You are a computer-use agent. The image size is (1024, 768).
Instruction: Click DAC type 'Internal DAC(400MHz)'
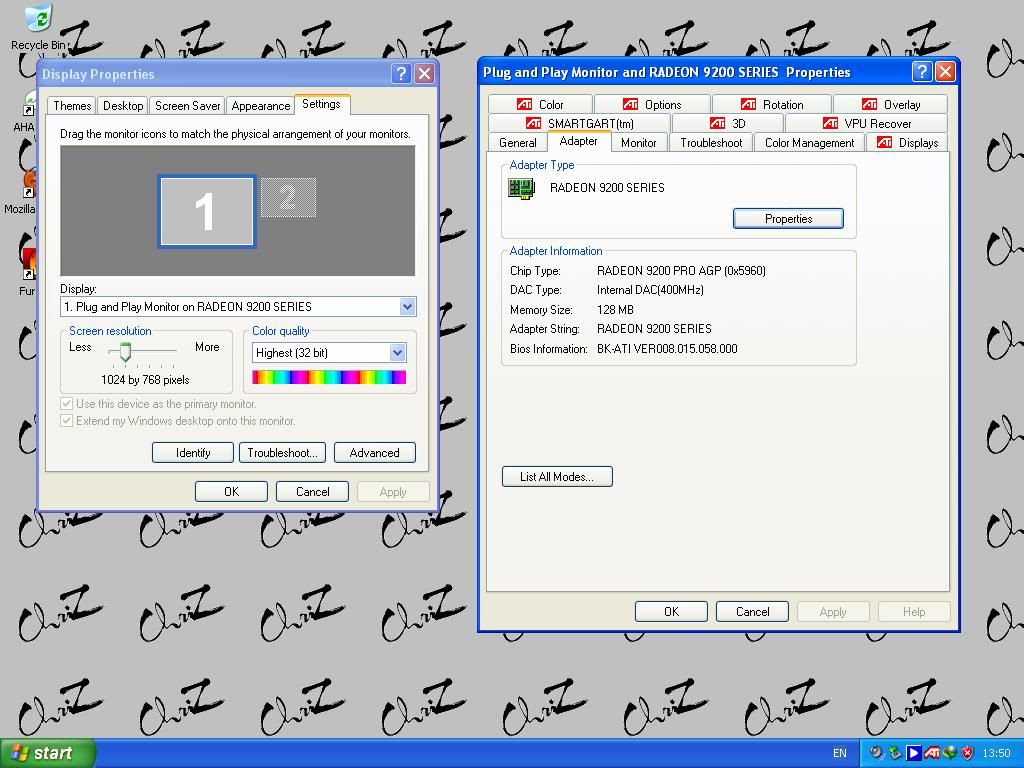point(650,290)
